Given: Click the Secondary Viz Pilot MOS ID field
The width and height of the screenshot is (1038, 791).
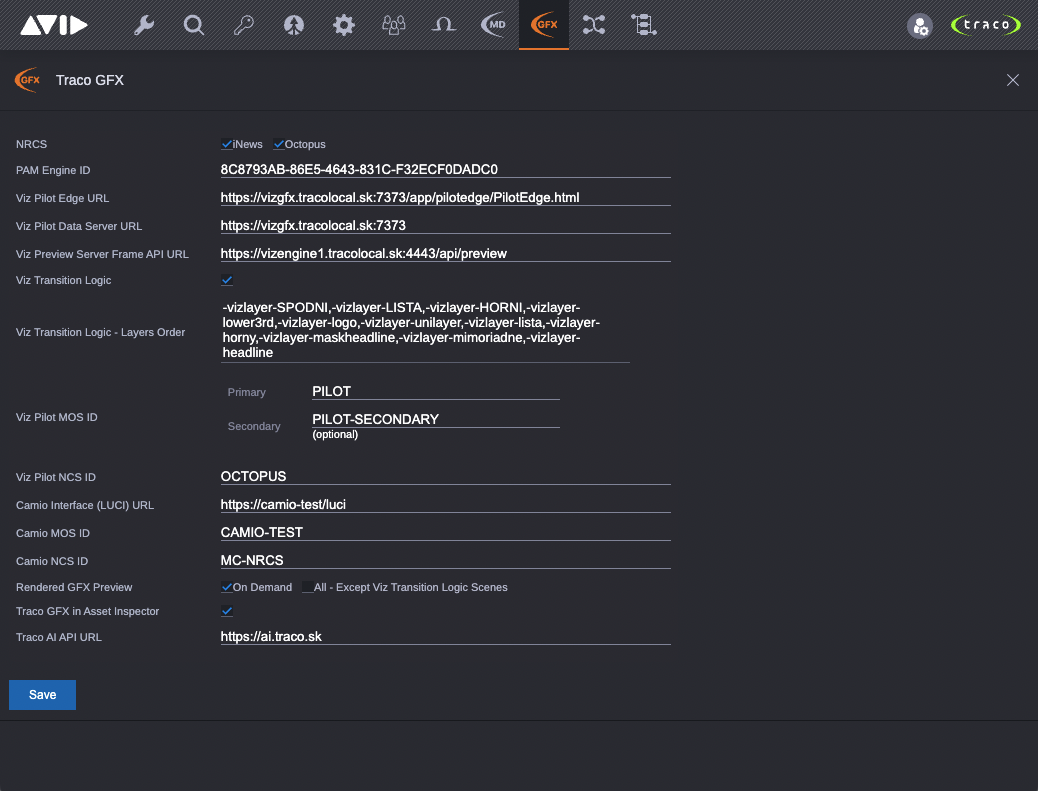Looking at the screenshot, I should pos(436,419).
